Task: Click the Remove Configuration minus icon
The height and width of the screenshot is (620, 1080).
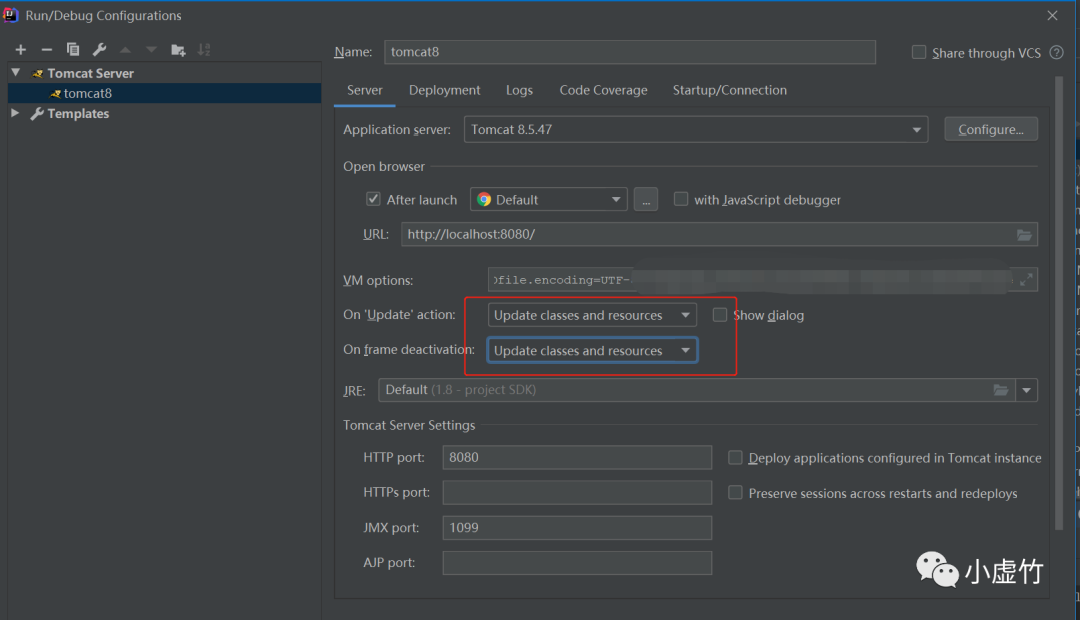Action: (46, 50)
